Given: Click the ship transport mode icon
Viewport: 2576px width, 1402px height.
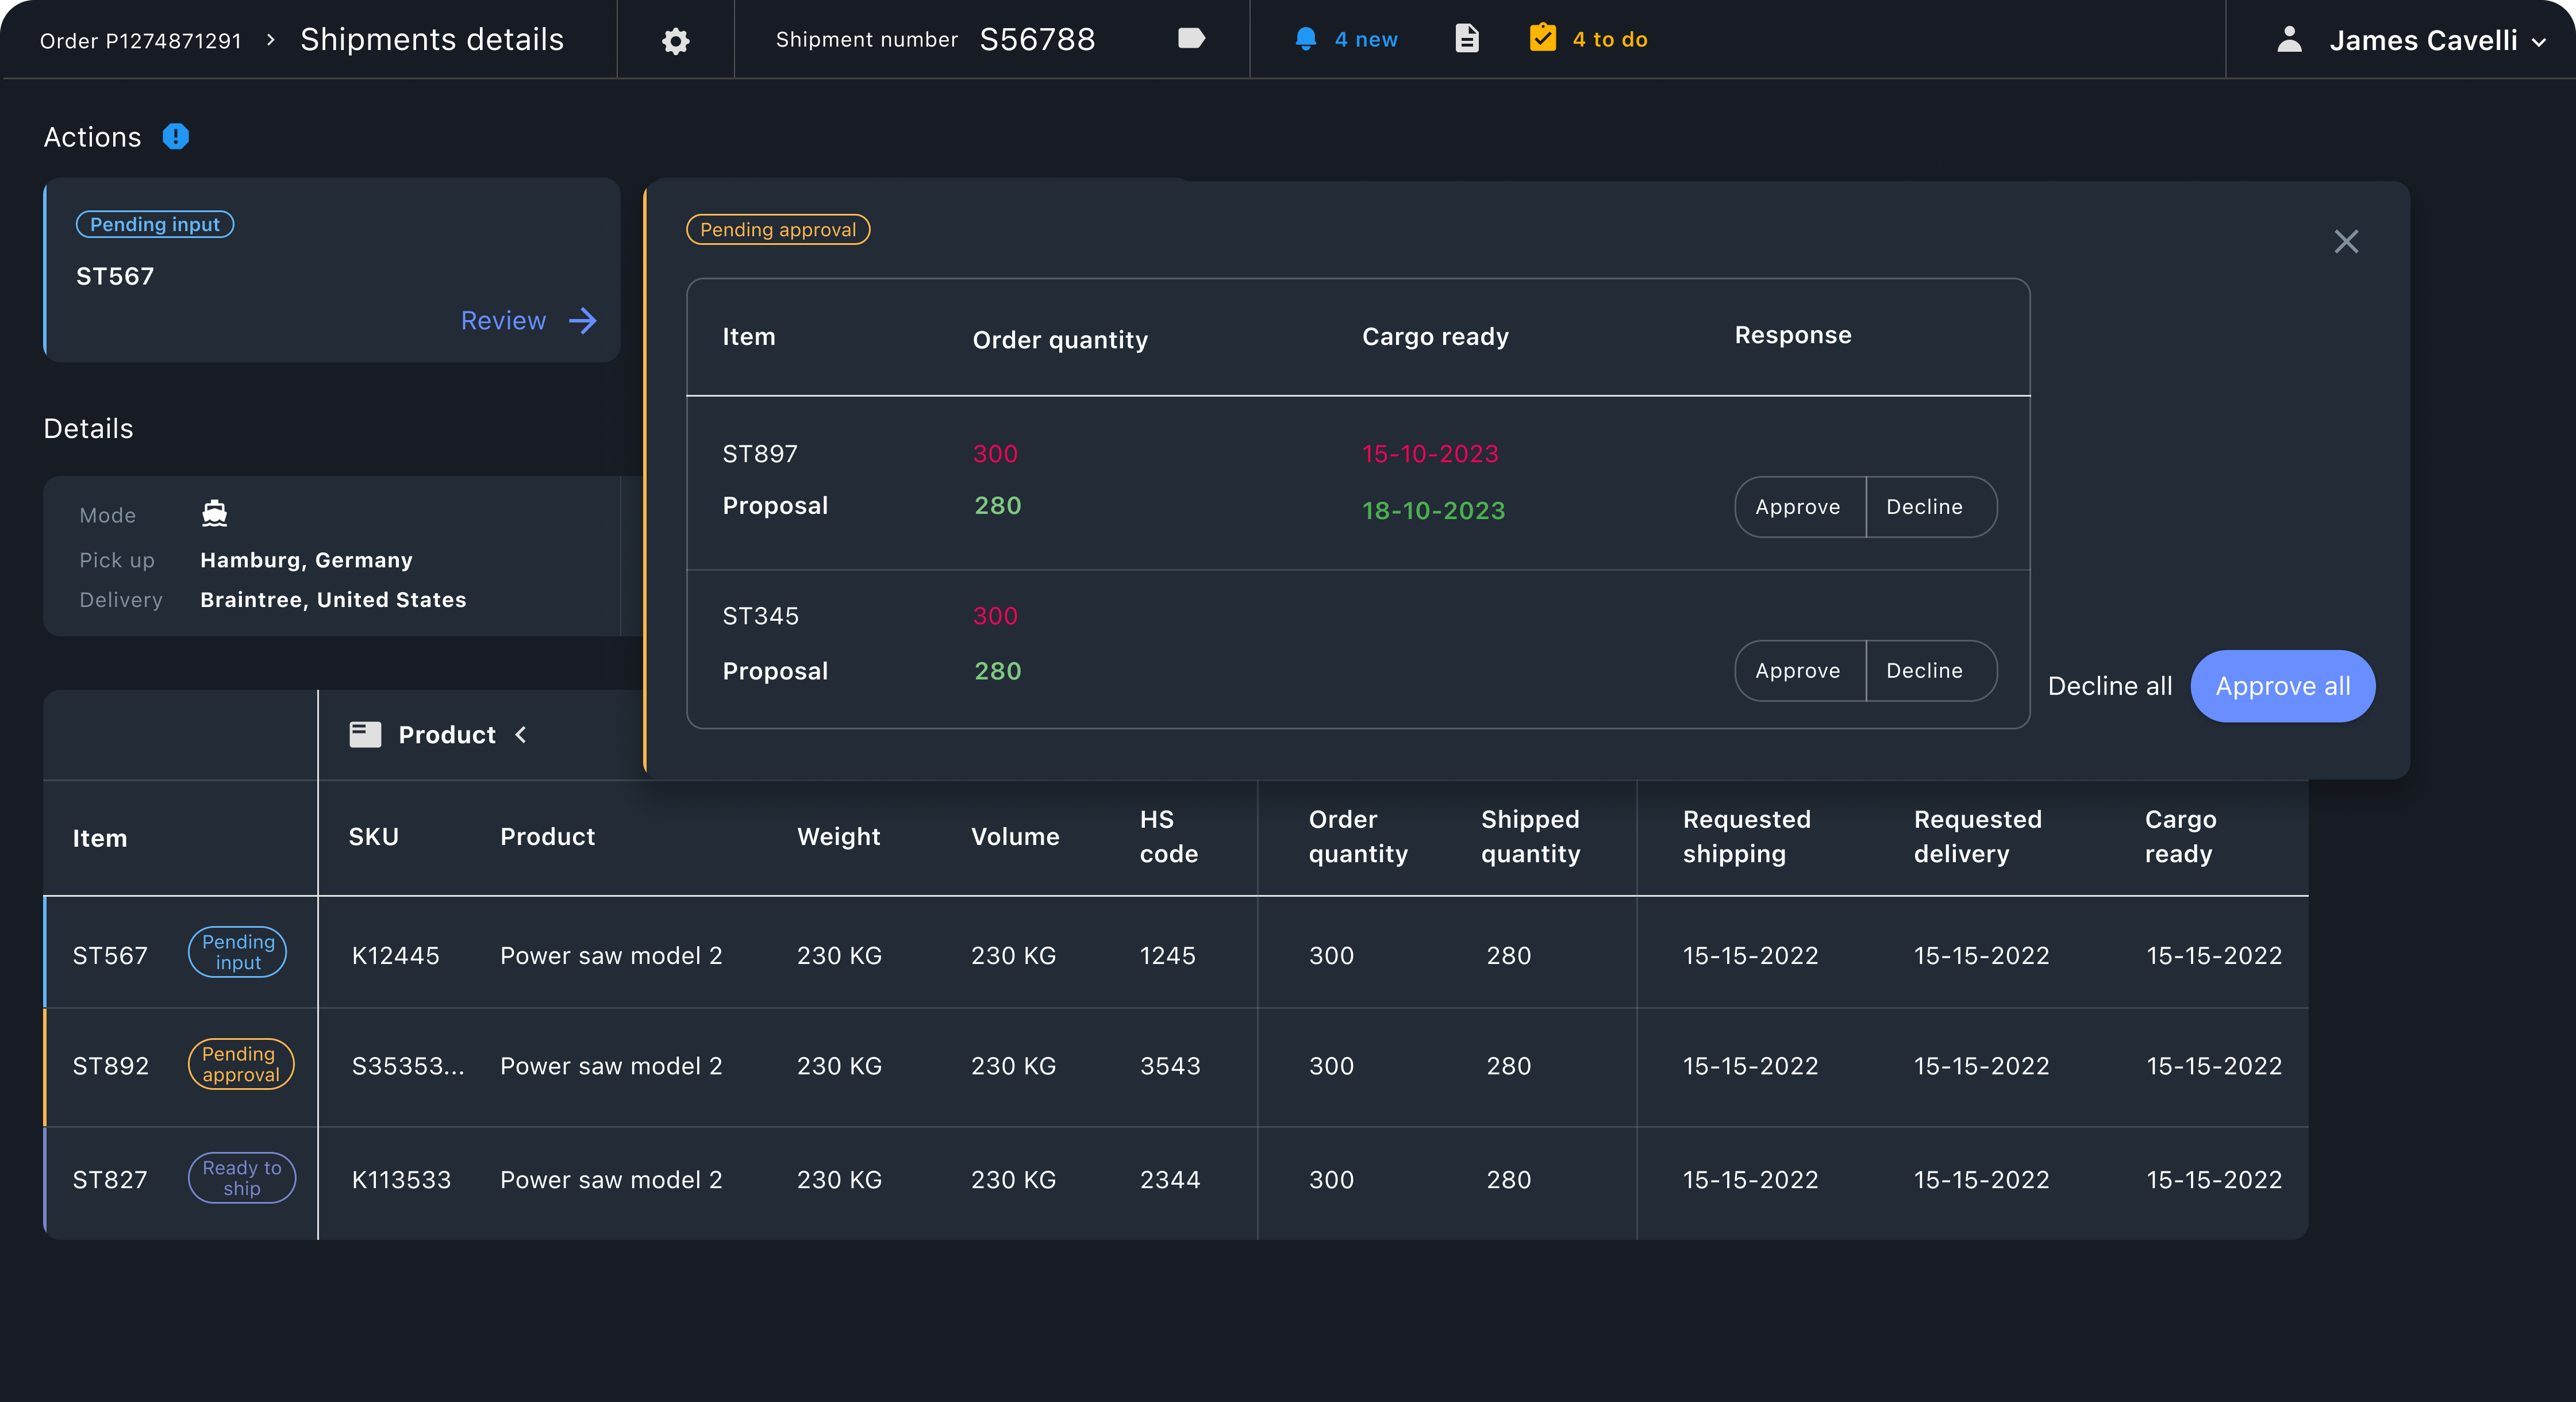Looking at the screenshot, I should (215, 514).
